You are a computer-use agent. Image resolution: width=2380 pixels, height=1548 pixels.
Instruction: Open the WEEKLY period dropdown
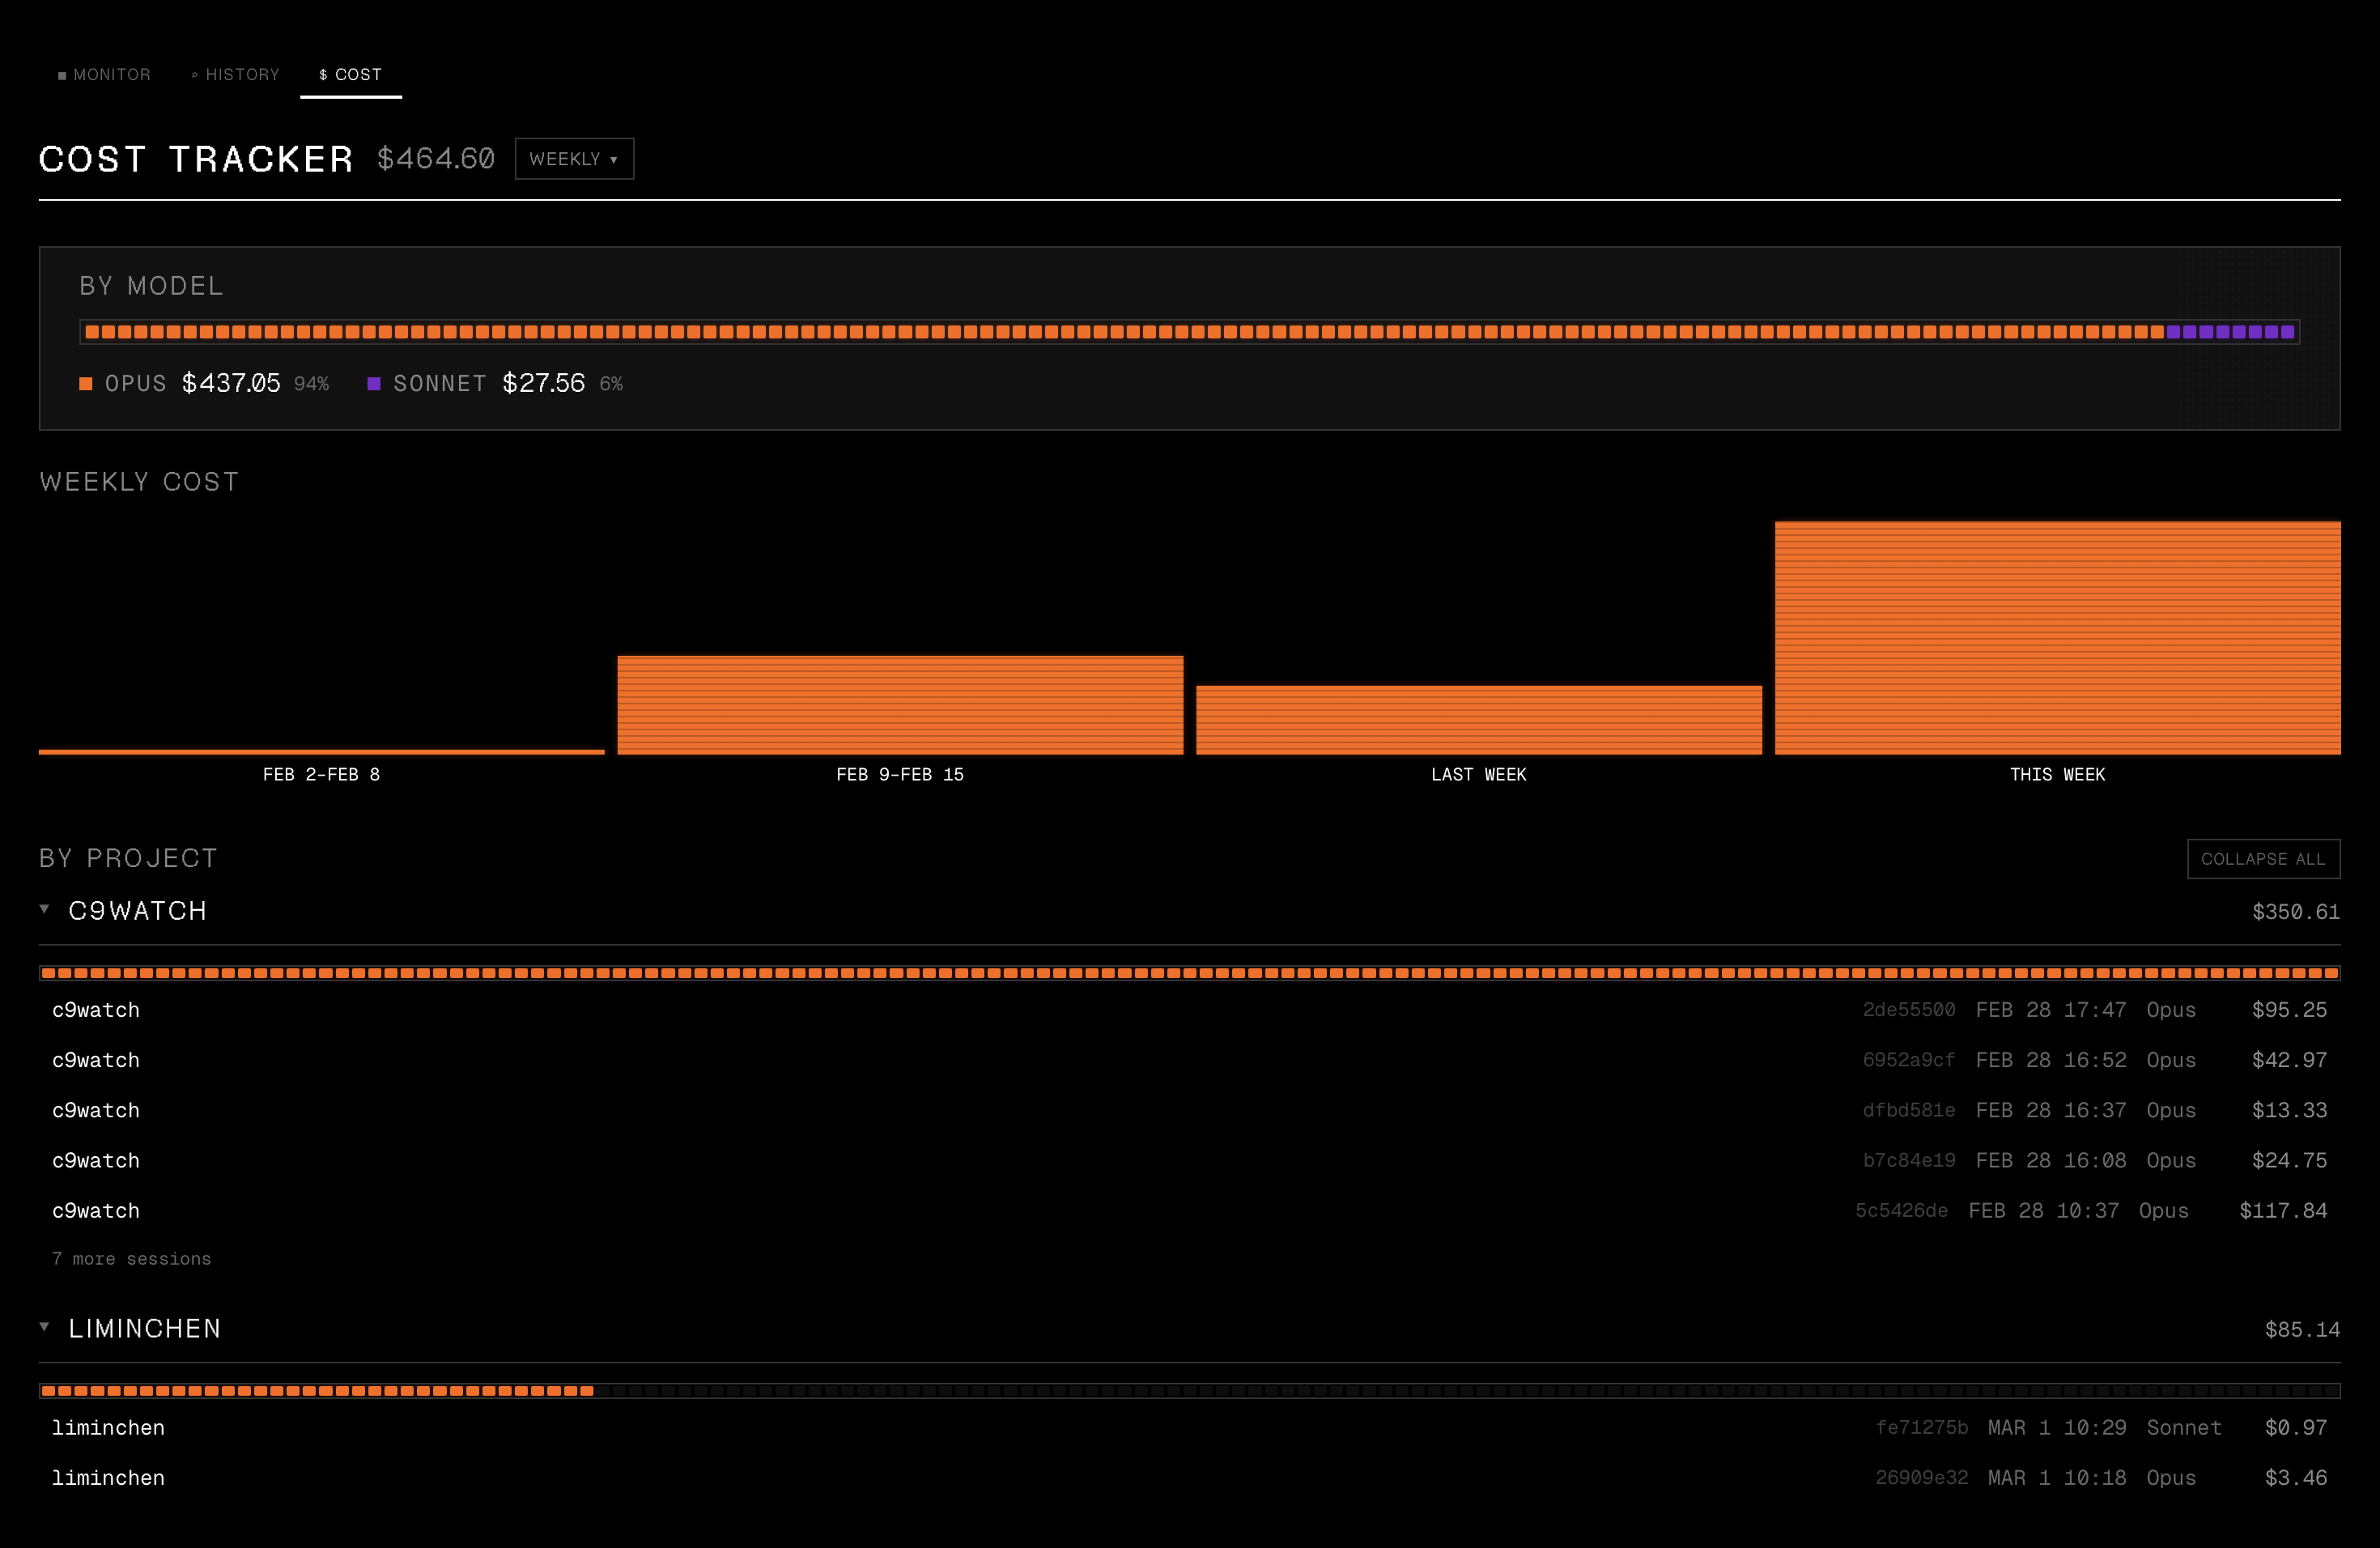tap(573, 158)
